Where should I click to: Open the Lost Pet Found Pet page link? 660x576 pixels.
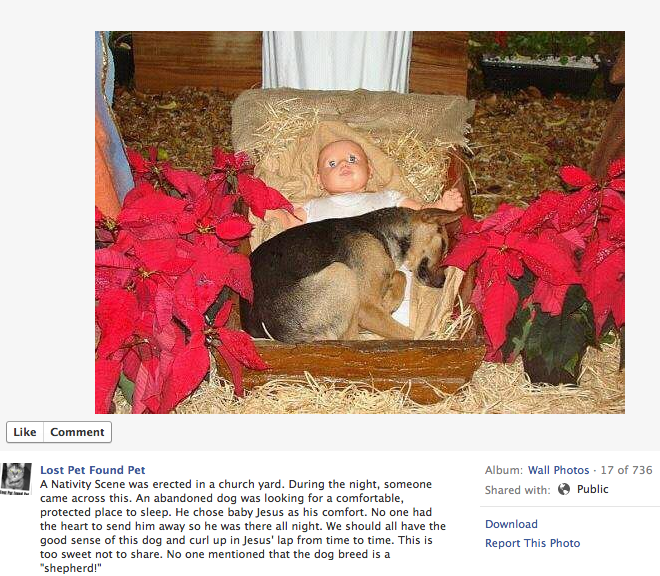[93, 470]
